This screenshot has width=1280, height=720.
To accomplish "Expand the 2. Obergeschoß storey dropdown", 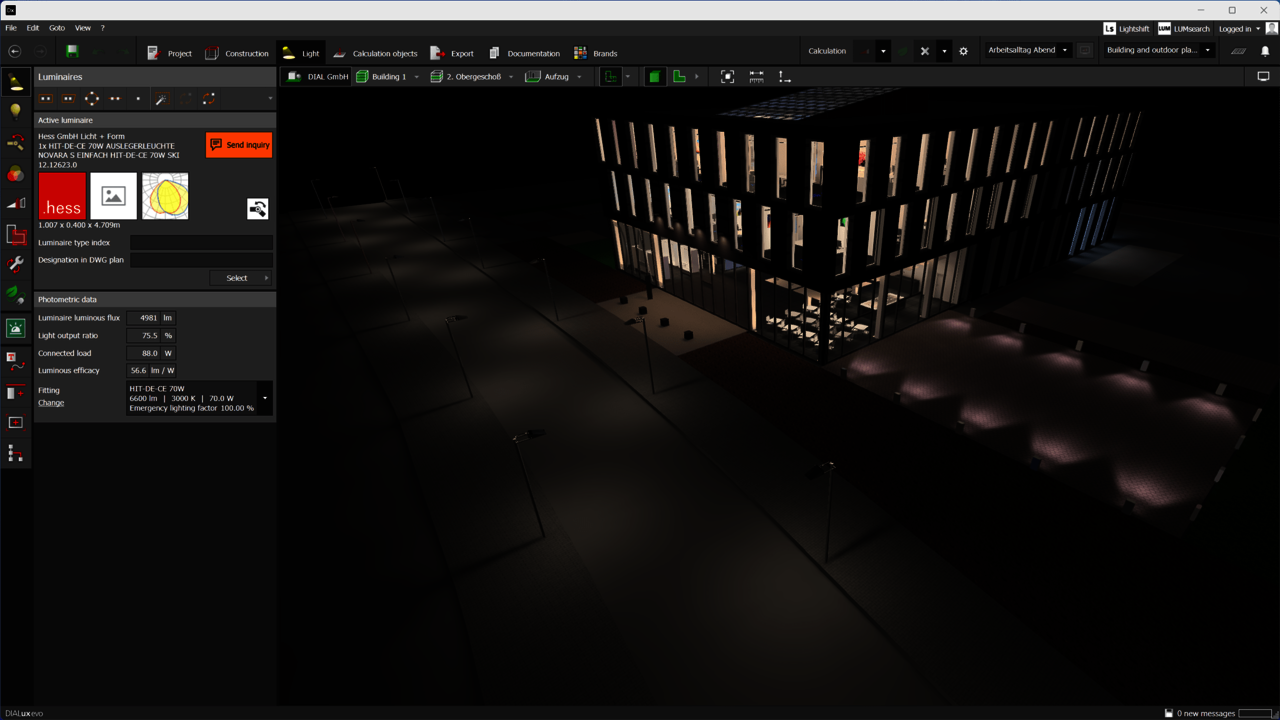I will [511, 77].
